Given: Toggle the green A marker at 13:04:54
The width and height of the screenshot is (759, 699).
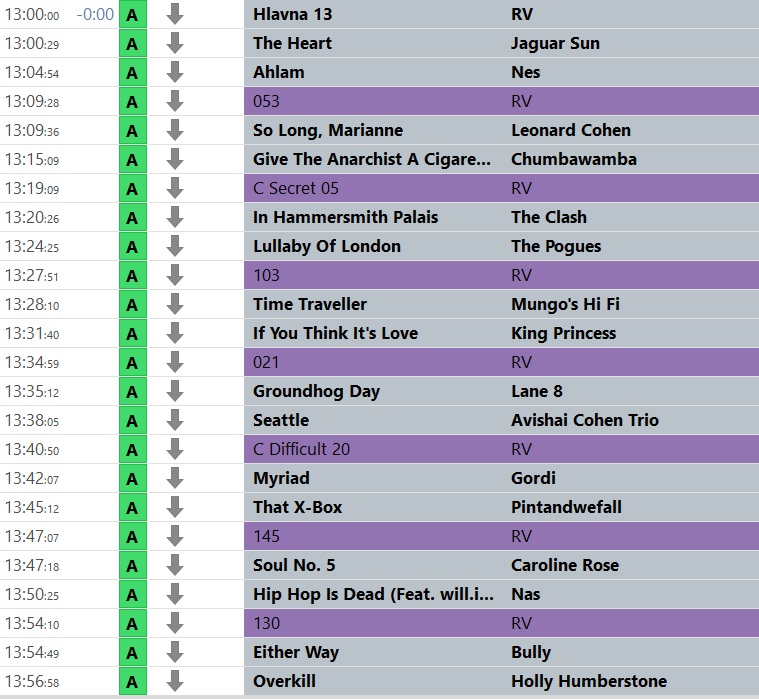Looking at the screenshot, I should tap(133, 73).
